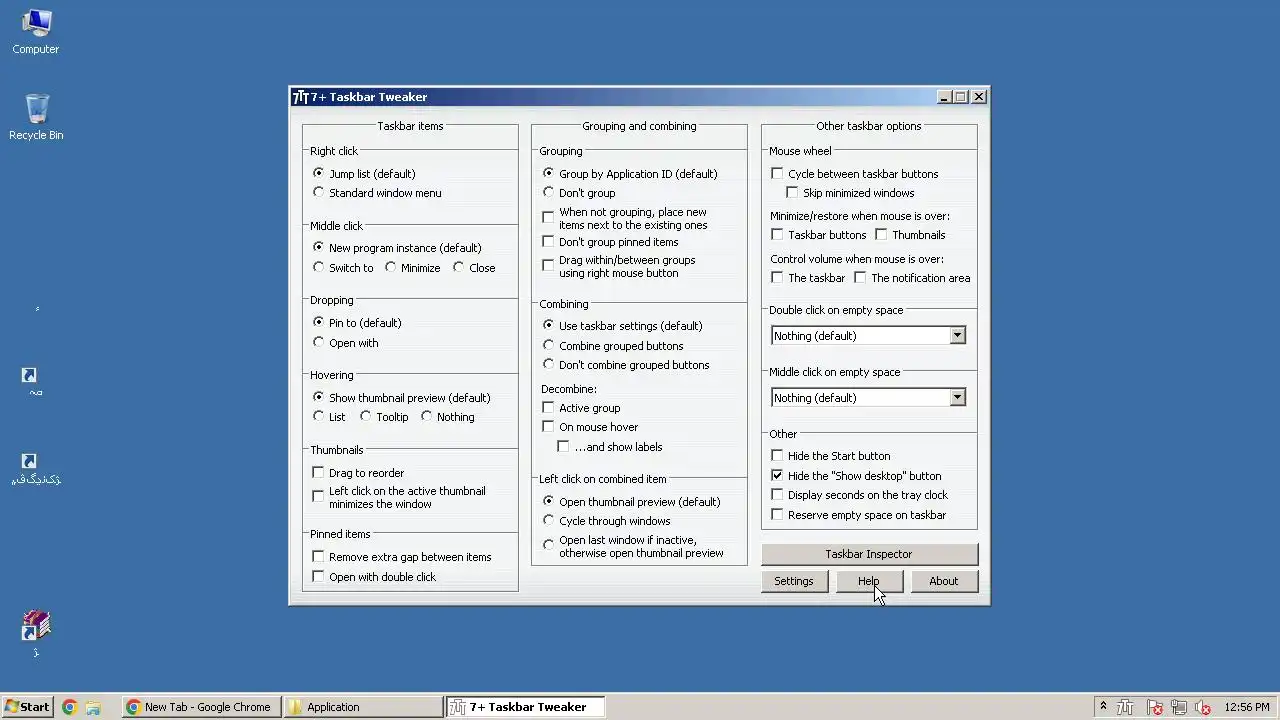Select Don't group radio button
The width and height of the screenshot is (1280, 720).
pyautogui.click(x=548, y=192)
